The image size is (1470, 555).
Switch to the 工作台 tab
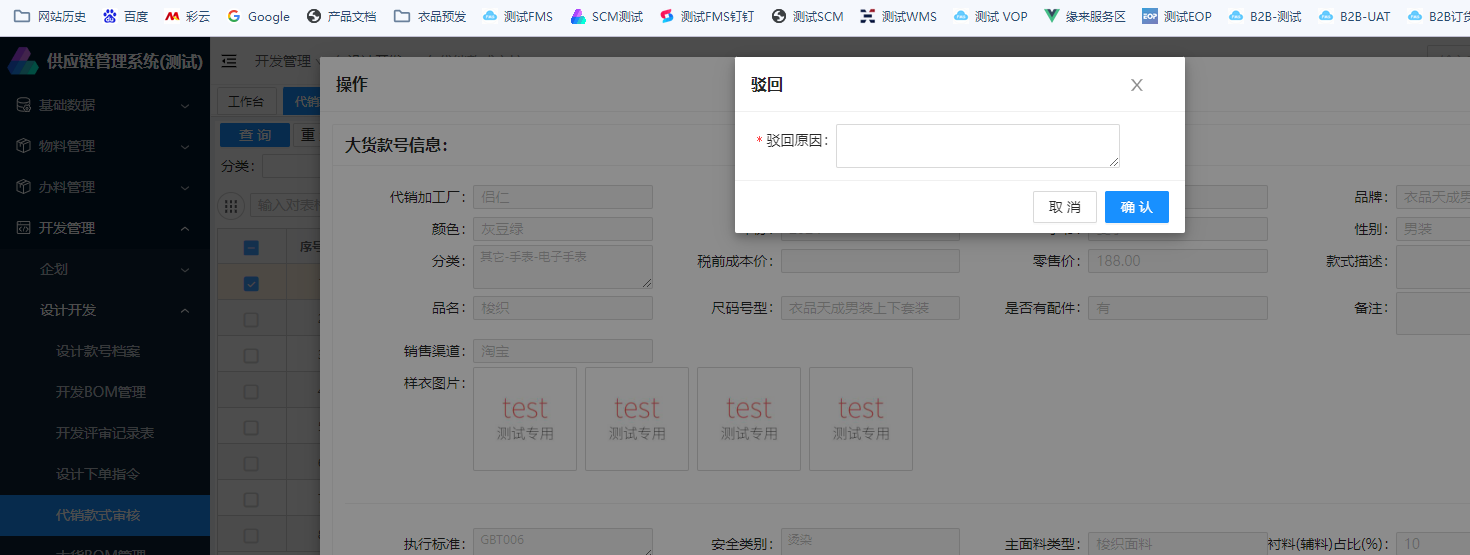246,101
